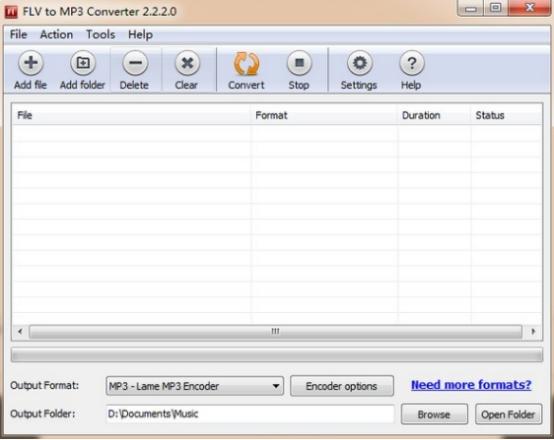Click the Stop square icon
This screenshot has width=554, height=440.
click(x=299, y=63)
